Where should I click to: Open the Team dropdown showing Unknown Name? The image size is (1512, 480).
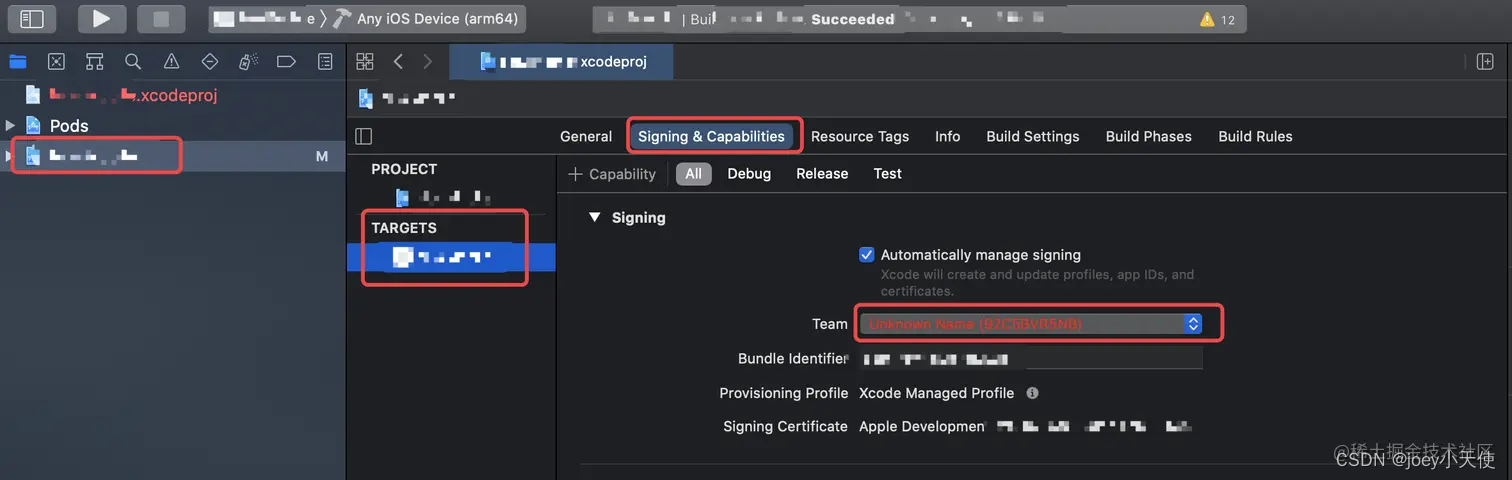[1030, 324]
